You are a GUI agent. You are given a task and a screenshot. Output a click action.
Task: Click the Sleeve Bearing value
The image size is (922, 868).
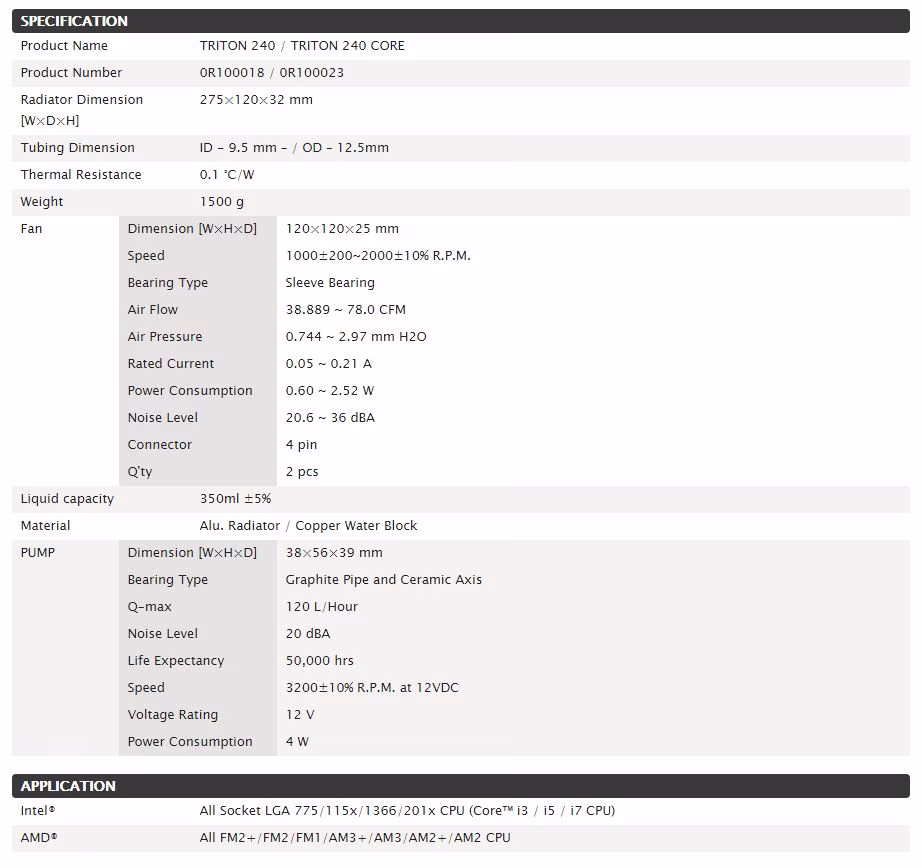[x=330, y=283]
